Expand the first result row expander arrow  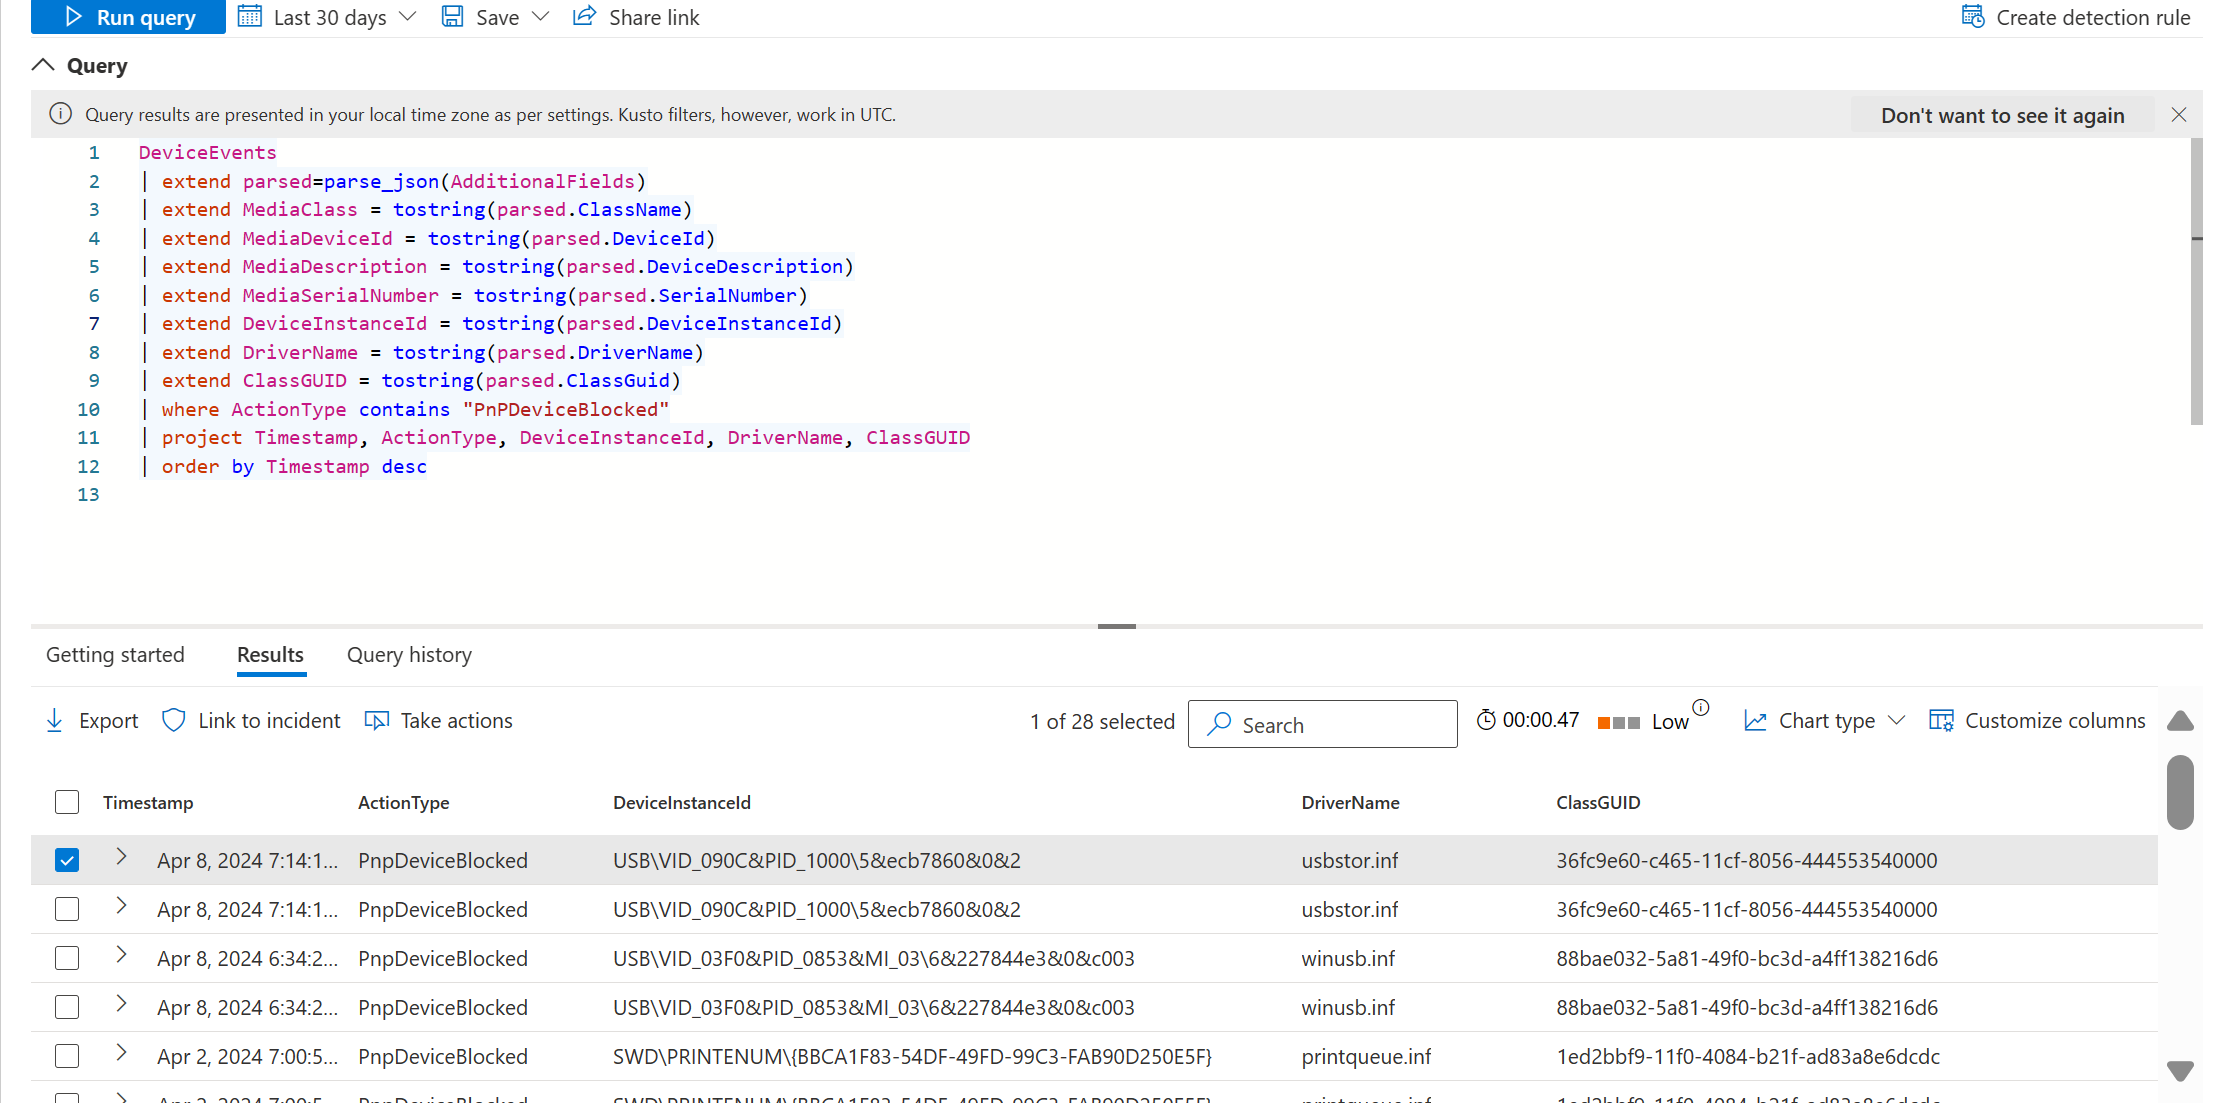click(x=121, y=858)
